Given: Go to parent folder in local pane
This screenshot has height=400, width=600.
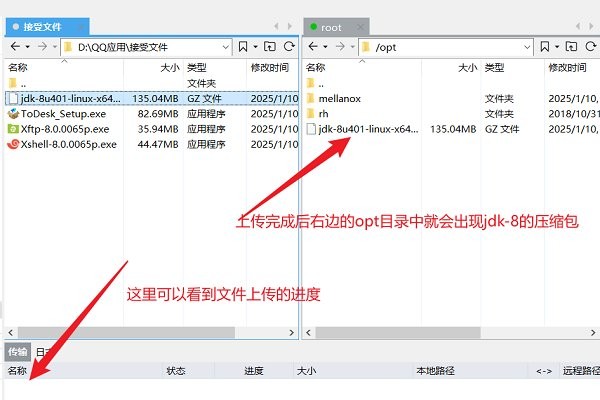Looking at the screenshot, I should (x=270, y=47).
